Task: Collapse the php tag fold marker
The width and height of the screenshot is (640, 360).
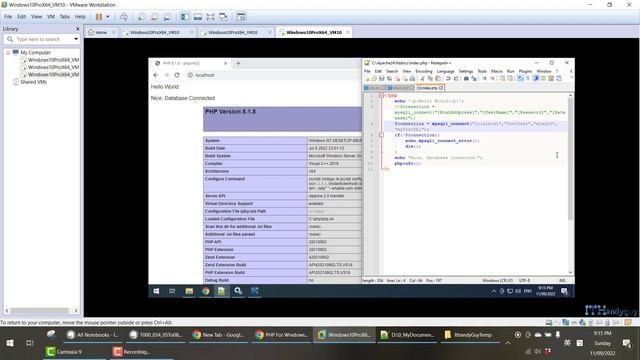Action: [381, 95]
